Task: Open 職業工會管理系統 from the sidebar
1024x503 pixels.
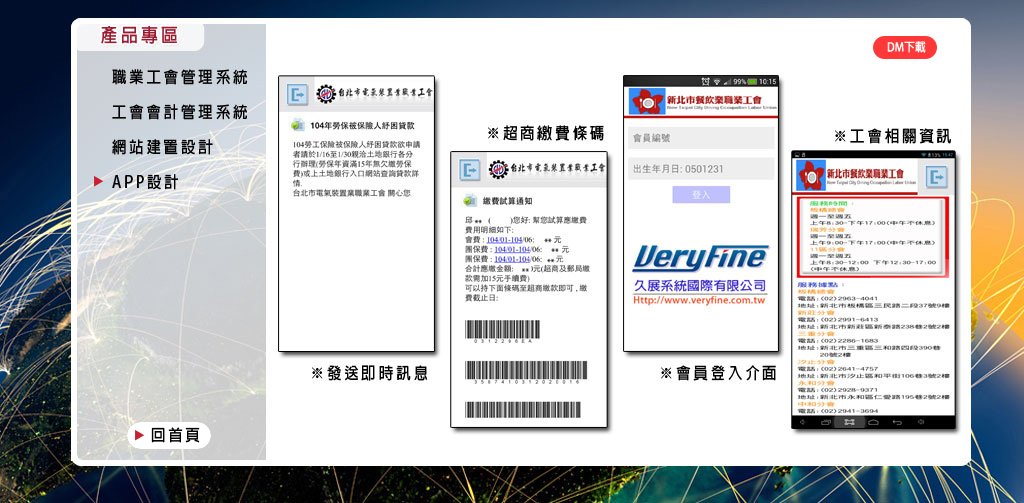Action: [x=179, y=77]
